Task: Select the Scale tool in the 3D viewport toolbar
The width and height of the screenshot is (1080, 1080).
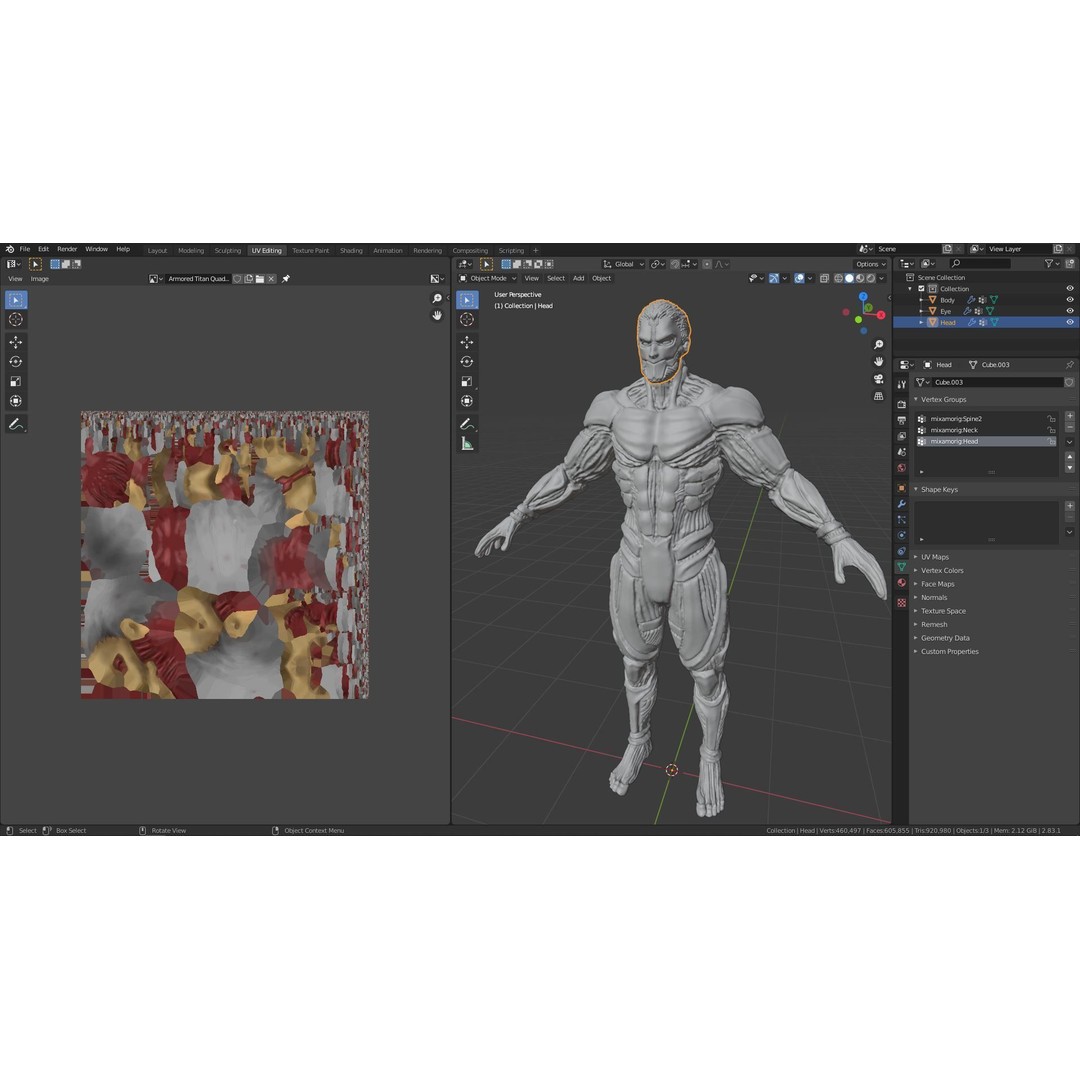Action: click(x=467, y=381)
